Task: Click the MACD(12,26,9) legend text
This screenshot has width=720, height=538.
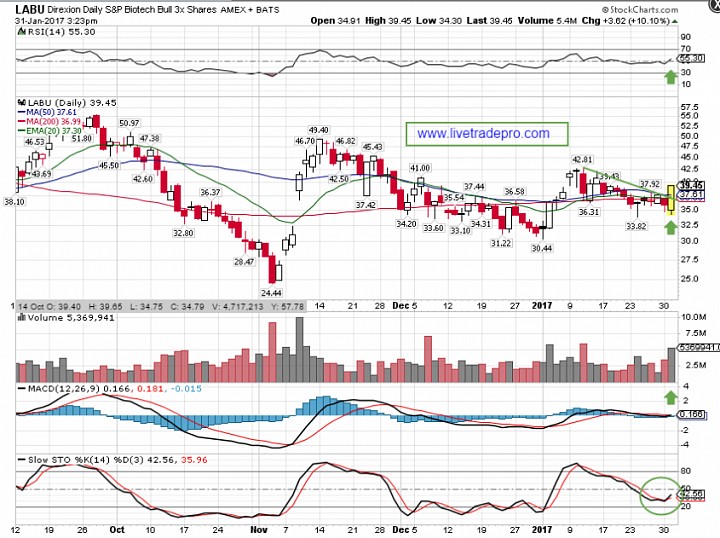Action: (x=64, y=389)
